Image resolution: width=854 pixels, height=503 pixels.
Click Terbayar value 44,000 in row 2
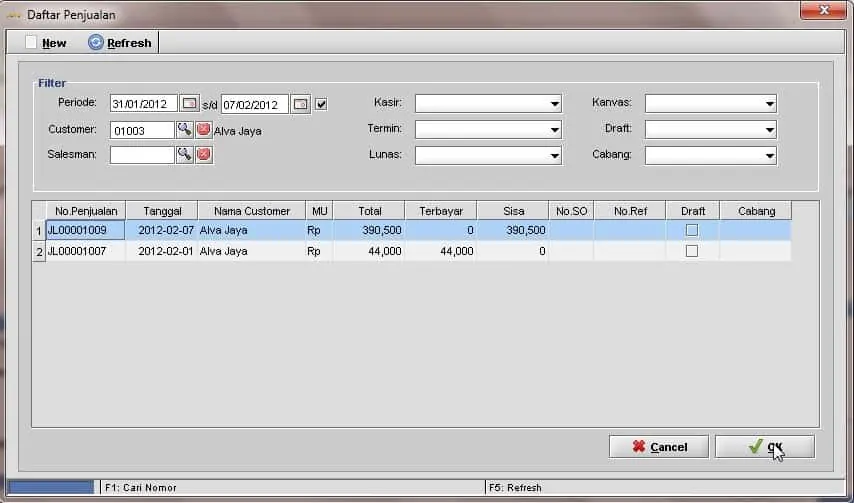click(x=441, y=251)
